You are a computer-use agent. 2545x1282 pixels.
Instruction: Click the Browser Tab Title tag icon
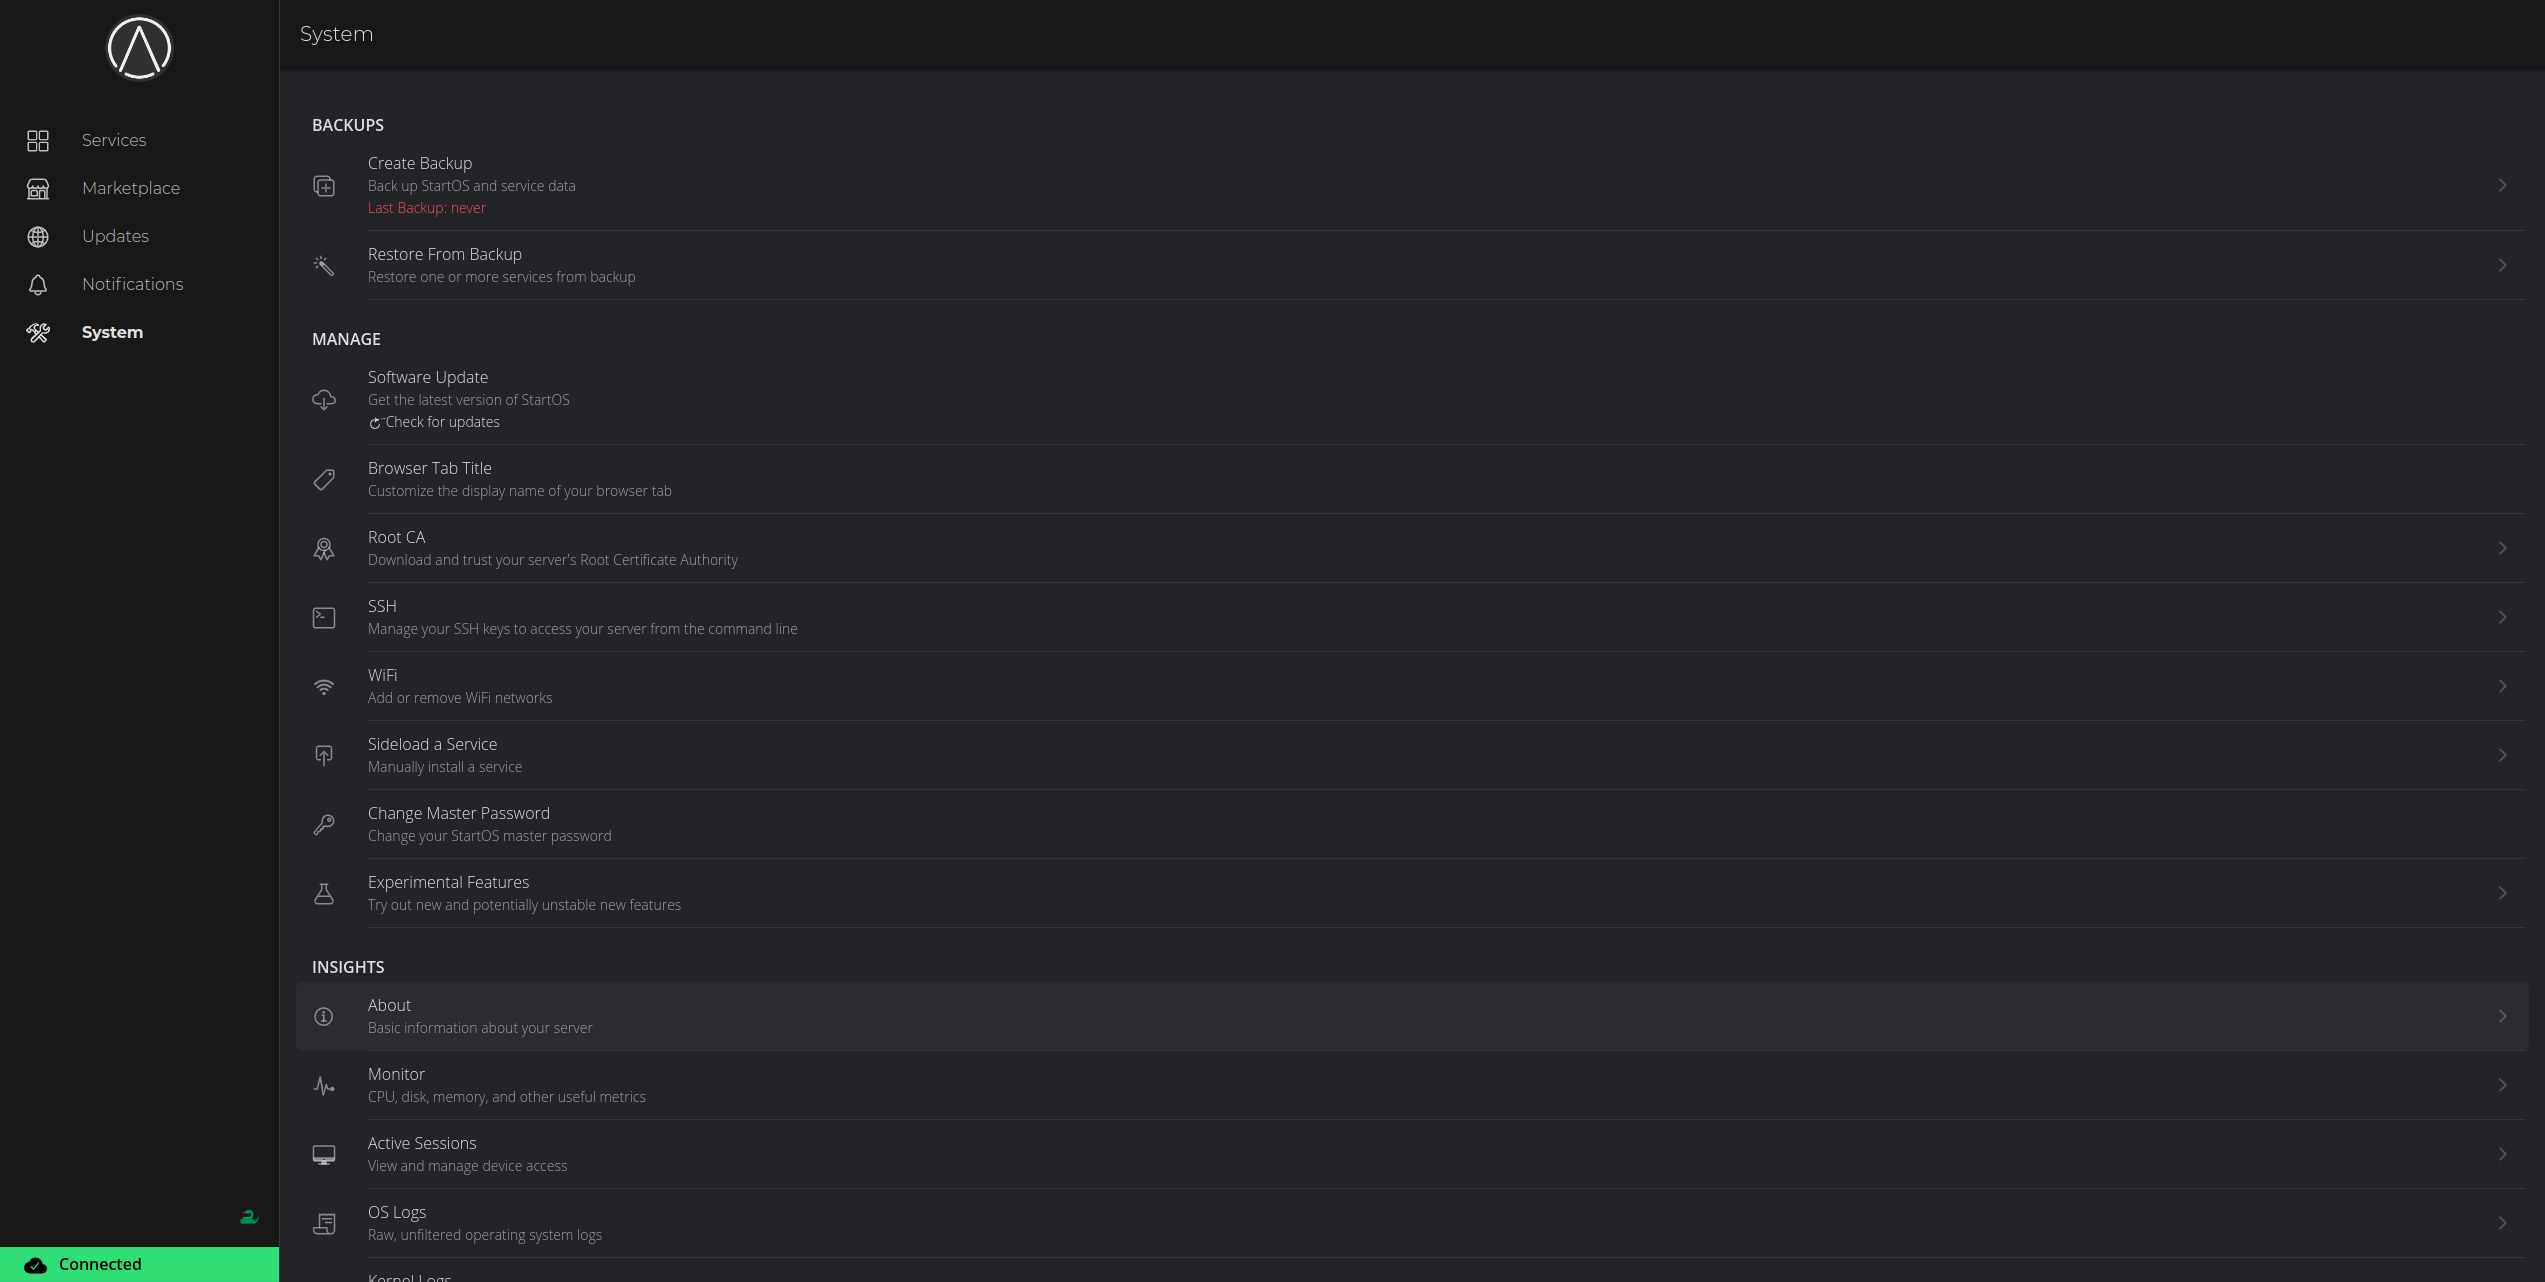tap(324, 479)
